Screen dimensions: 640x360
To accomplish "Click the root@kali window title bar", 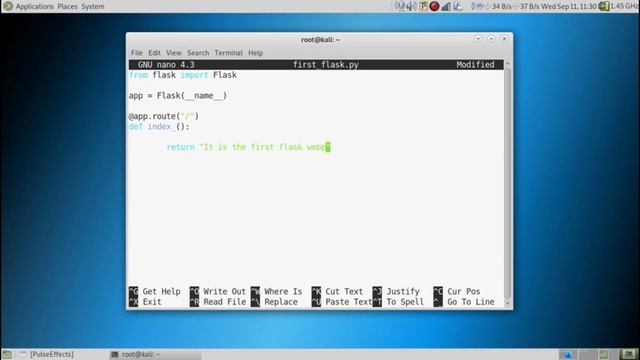I will 320,40.
